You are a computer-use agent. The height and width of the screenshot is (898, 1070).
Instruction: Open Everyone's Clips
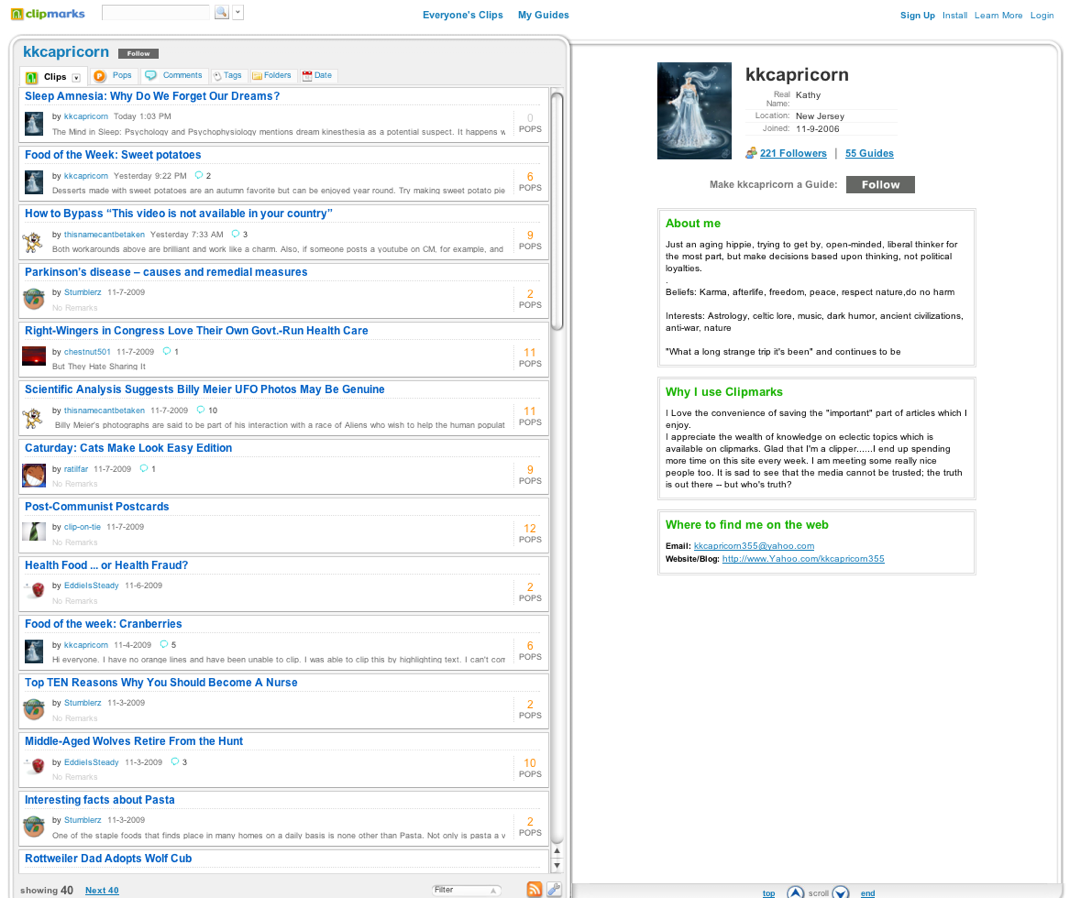[x=463, y=15]
